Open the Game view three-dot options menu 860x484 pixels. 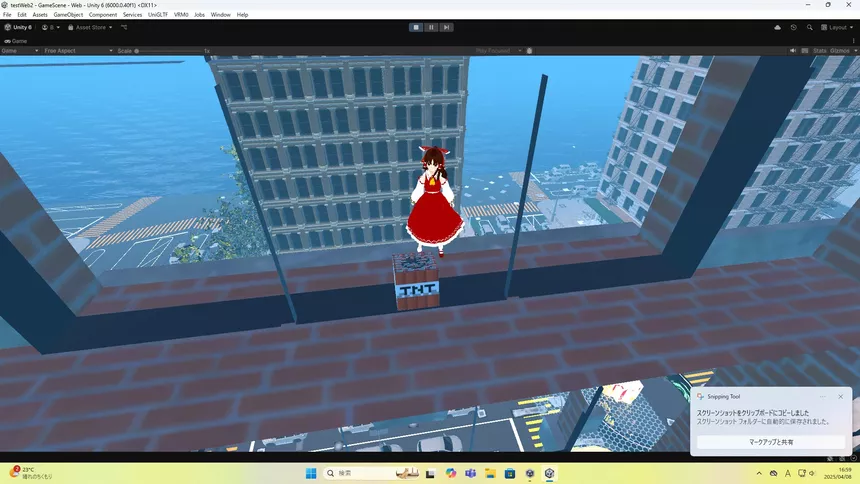tap(853, 41)
